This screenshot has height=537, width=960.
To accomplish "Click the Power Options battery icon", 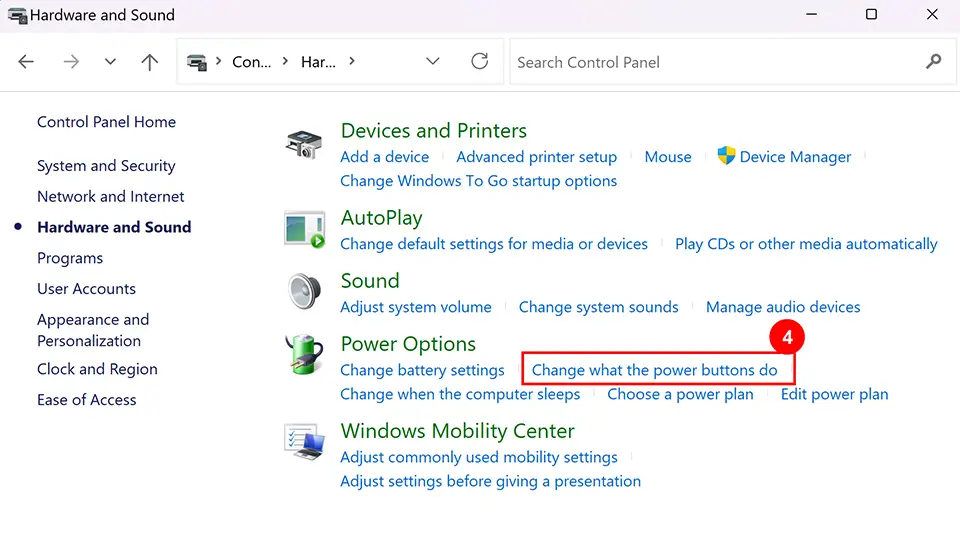I will coord(304,354).
